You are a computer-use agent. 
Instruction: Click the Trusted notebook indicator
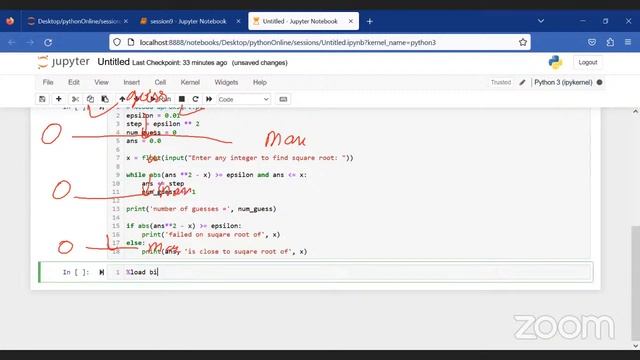tap(501, 82)
